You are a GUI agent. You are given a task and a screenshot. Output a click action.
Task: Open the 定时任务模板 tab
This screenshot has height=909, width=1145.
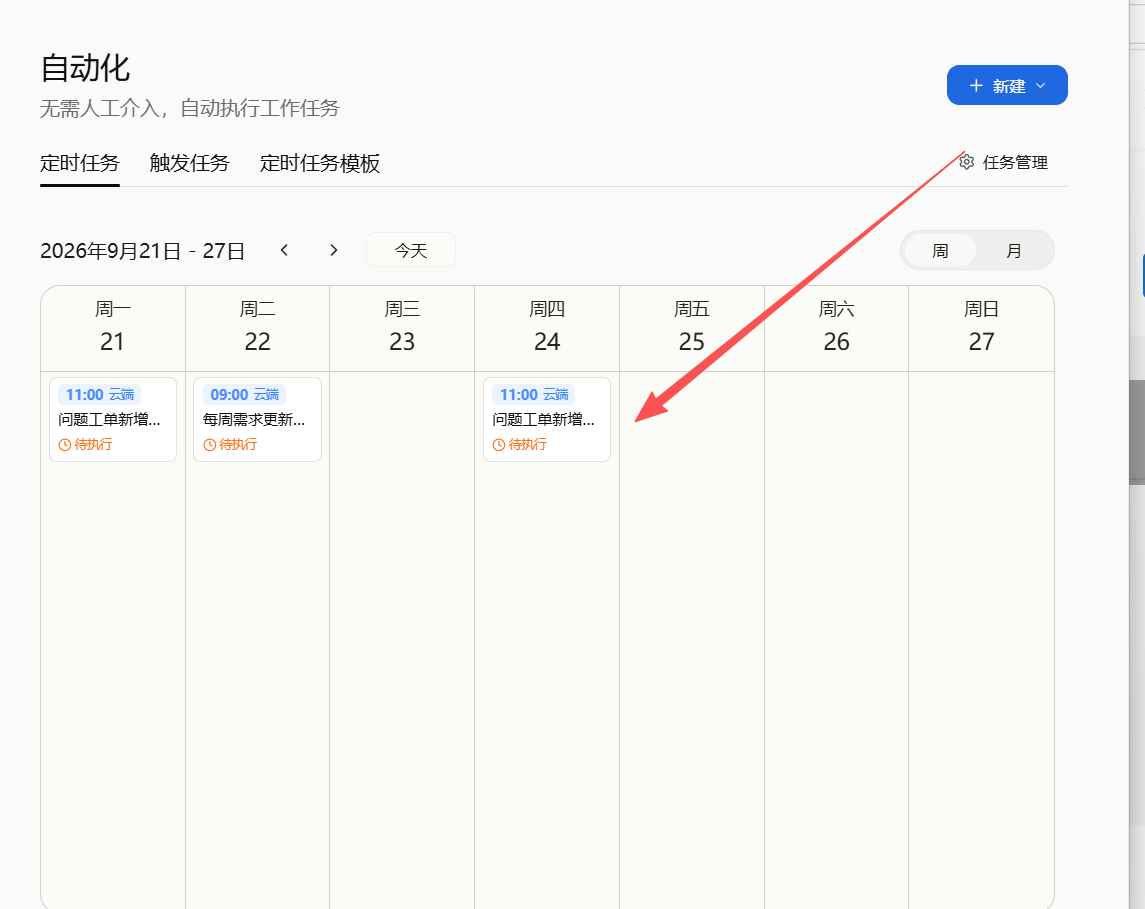320,163
